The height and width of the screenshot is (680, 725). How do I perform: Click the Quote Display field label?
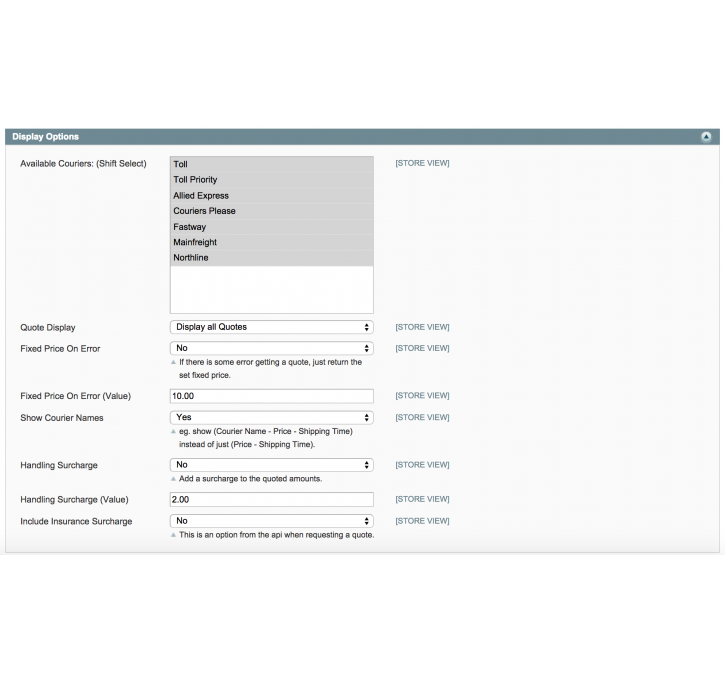pos(48,328)
